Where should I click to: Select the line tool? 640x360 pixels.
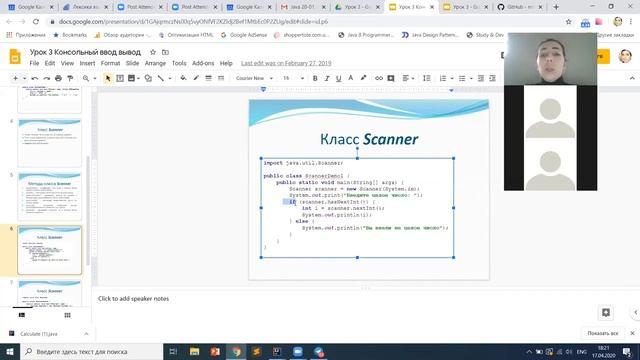click(161, 78)
